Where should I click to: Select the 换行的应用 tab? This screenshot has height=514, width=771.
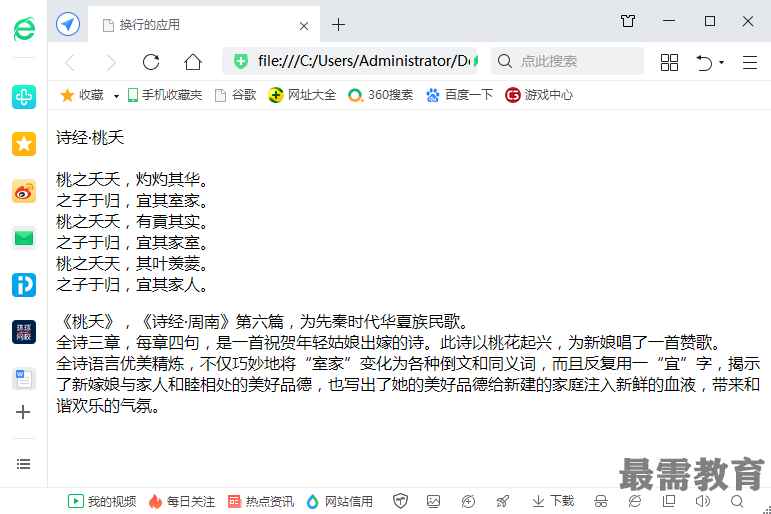[204, 25]
